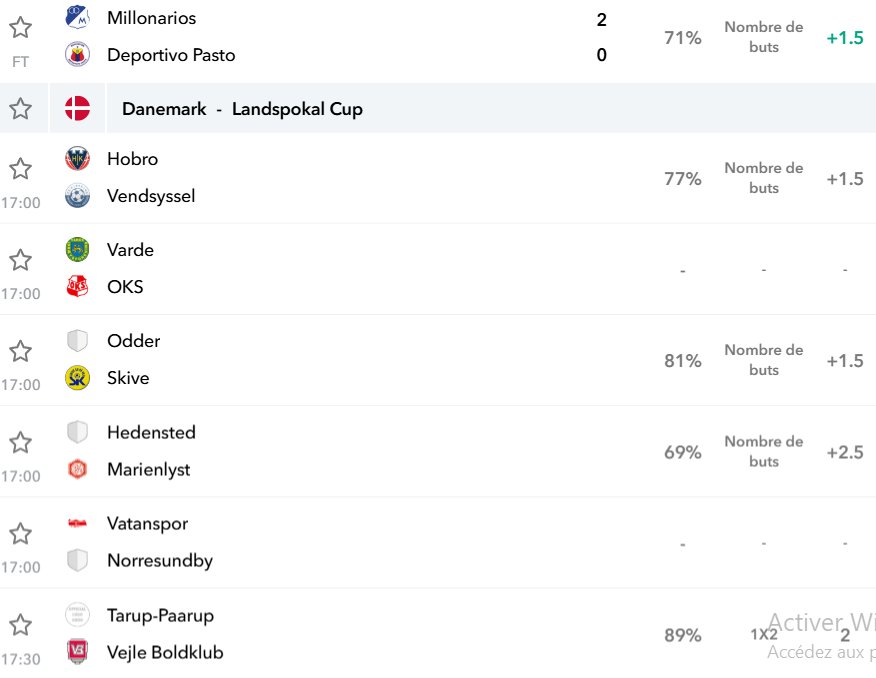Viewport: 876px width, 678px height.
Task: Click the Varde green club logo
Action: pyautogui.click(x=77, y=250)
